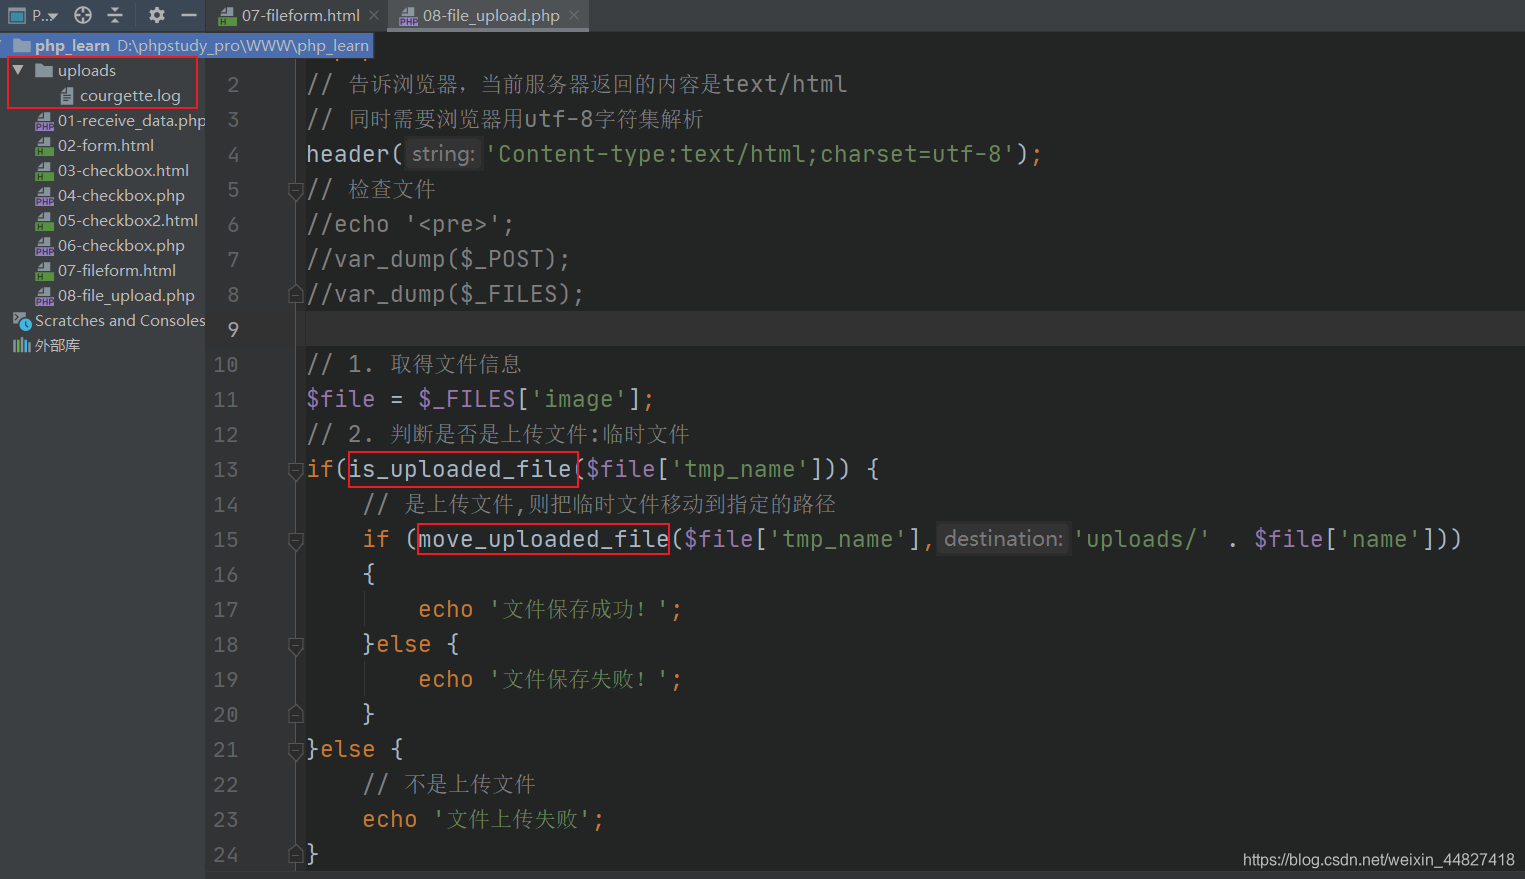Viewport: 1525px width, 879px height.
Task: Click the fold end marker on line 20
Action: [x=296, y=714]
